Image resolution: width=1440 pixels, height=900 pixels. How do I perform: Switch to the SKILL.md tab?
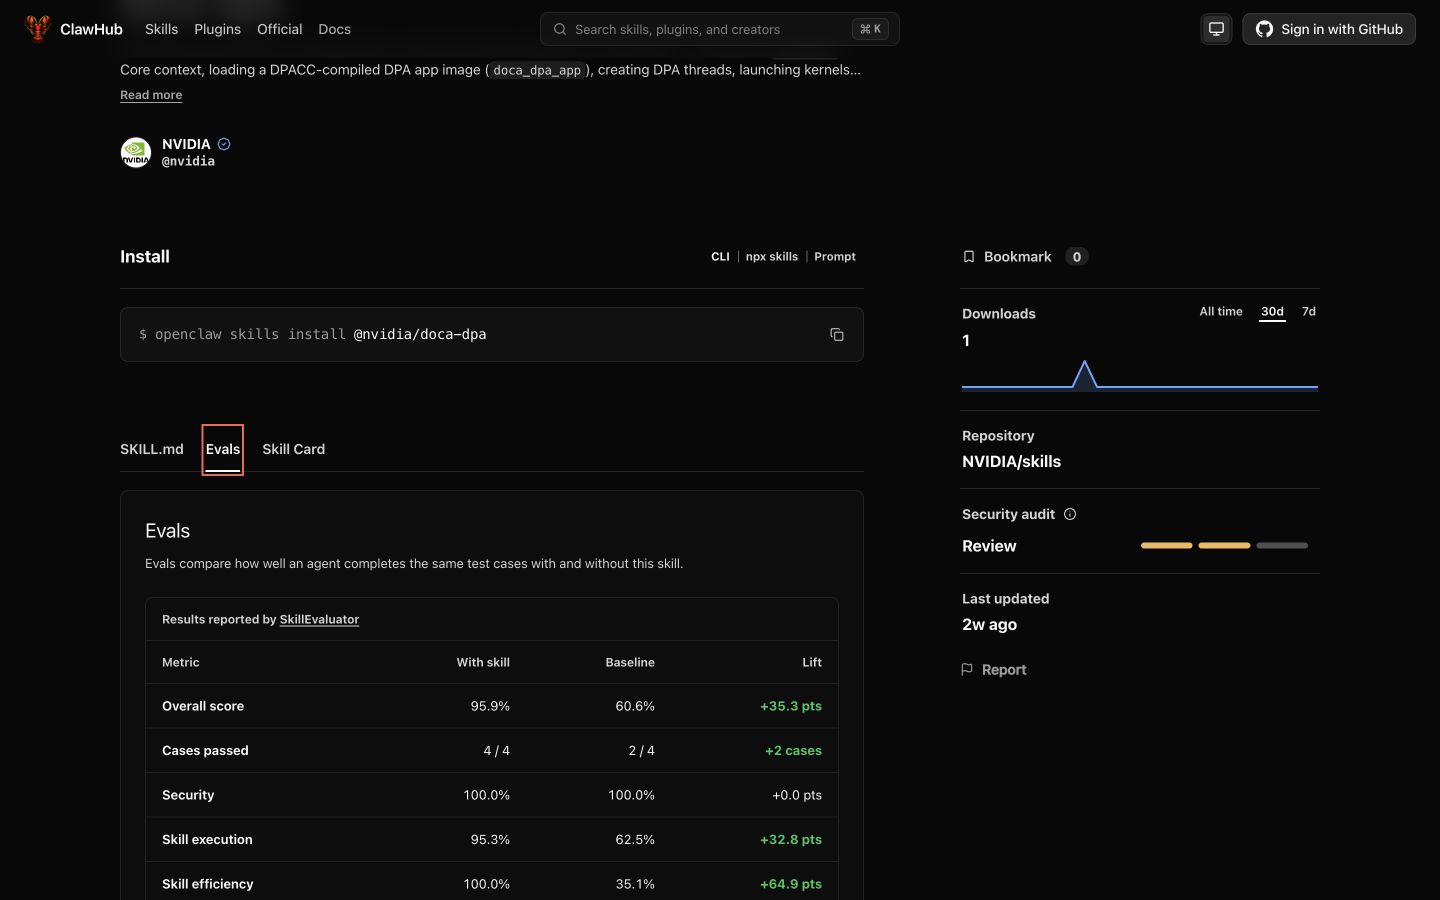(x=152, y=449)
